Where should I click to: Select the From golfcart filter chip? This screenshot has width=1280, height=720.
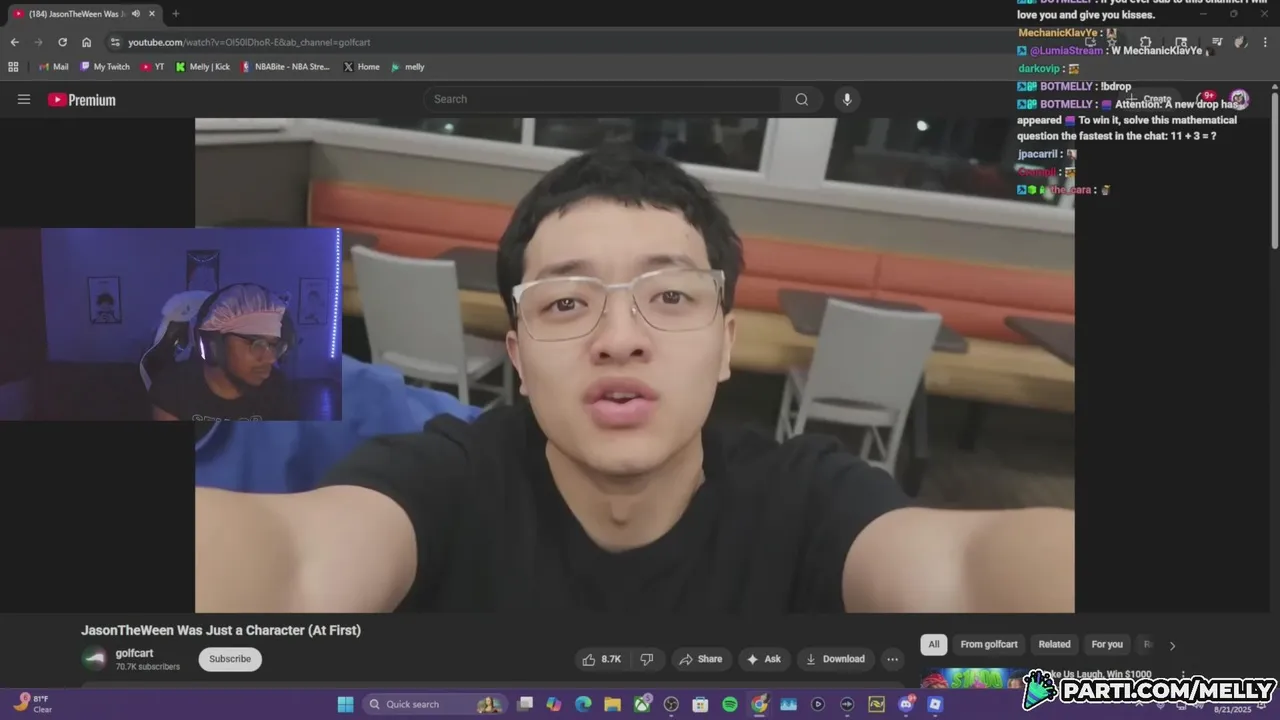click(x=989, y=644)
